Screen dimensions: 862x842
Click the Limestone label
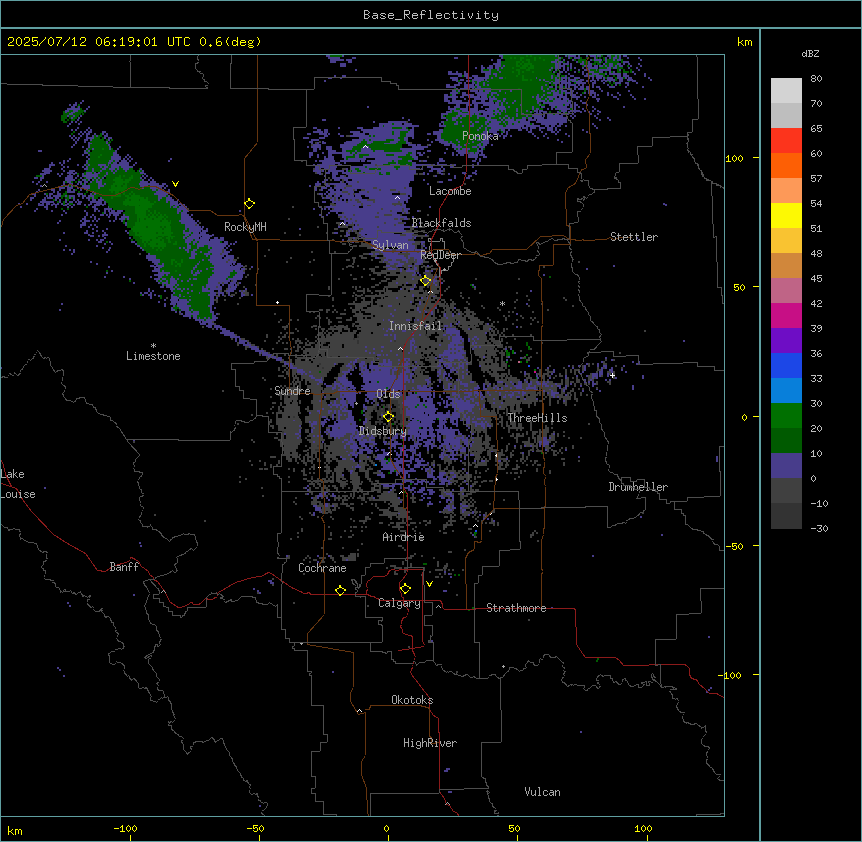(x=153, y=356)
